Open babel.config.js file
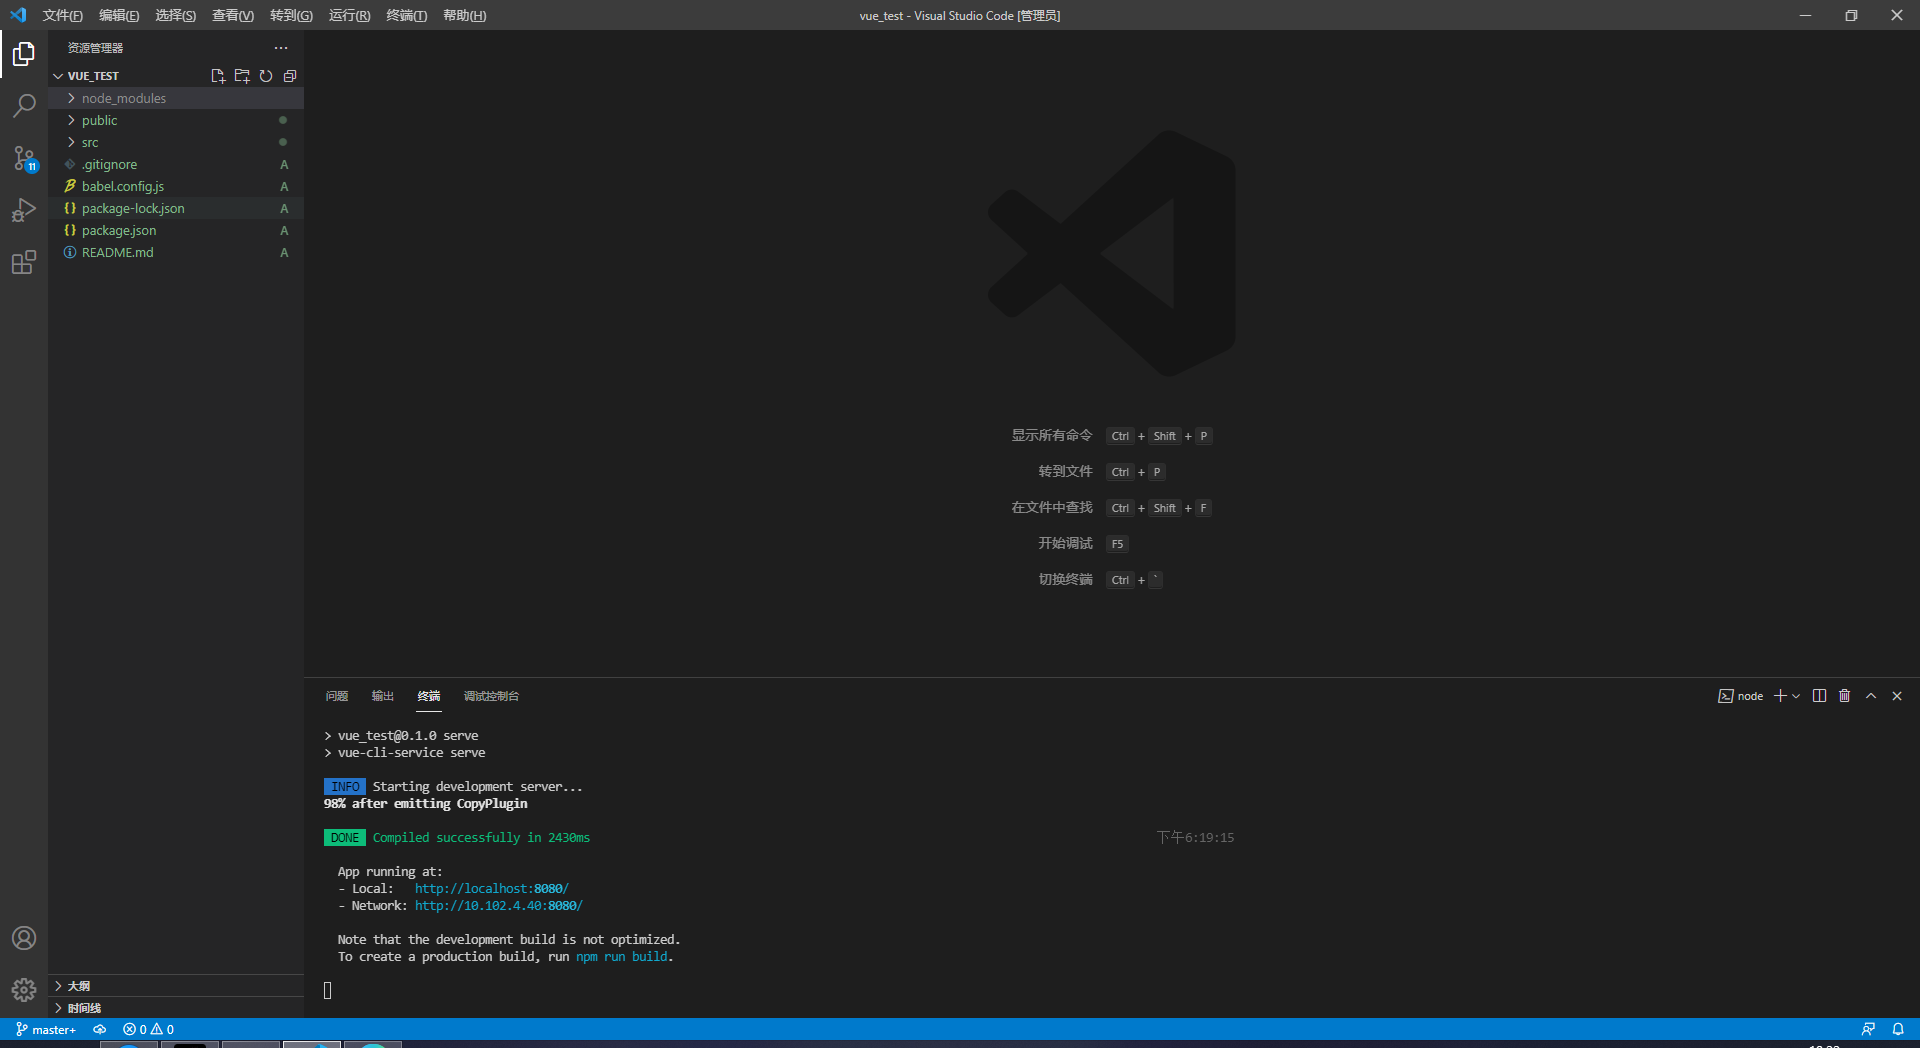The image size is (1920, 1048). click(176, 186)
